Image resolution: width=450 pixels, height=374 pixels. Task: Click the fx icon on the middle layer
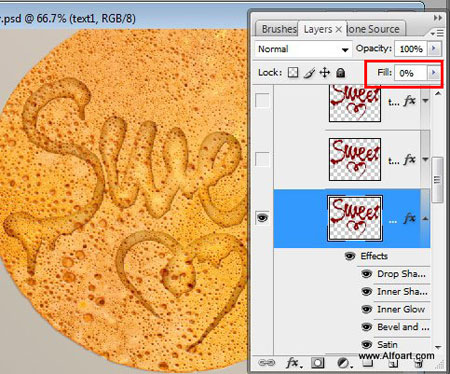[410, 160]
